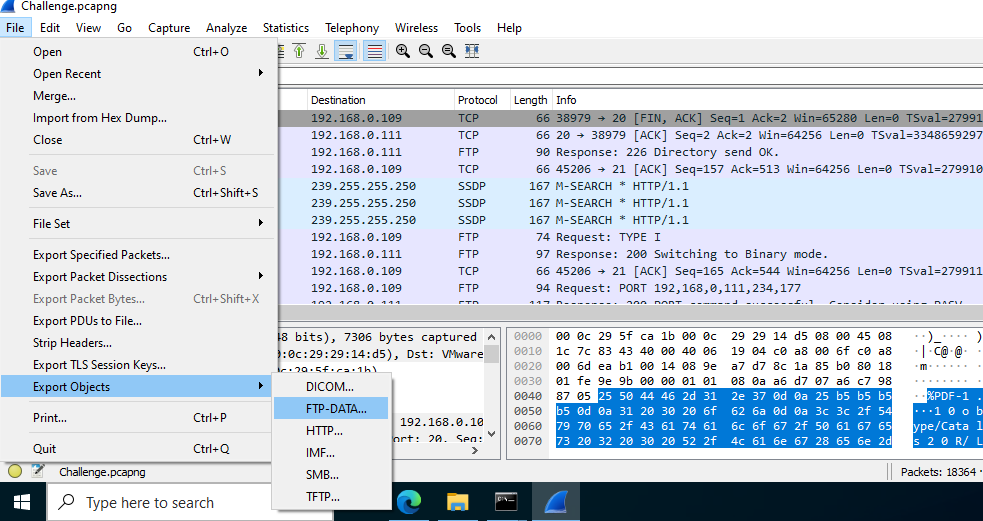Open the Capture menu
The image size is (983, 521).
[169, 28]
